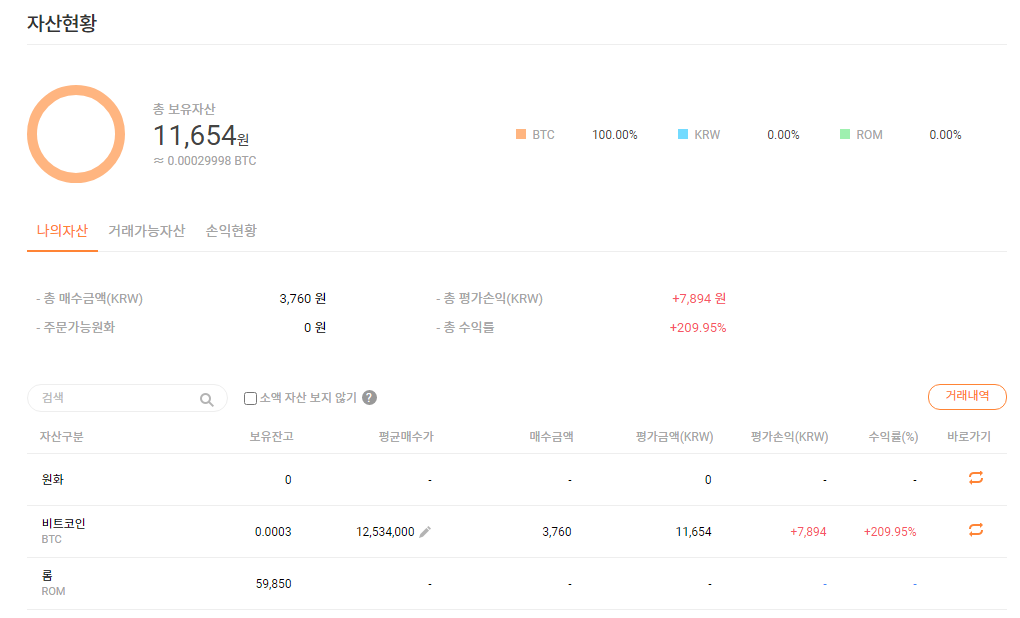
Task: Click the orange BTC legend swatch
Action: (x=520, y=135)
